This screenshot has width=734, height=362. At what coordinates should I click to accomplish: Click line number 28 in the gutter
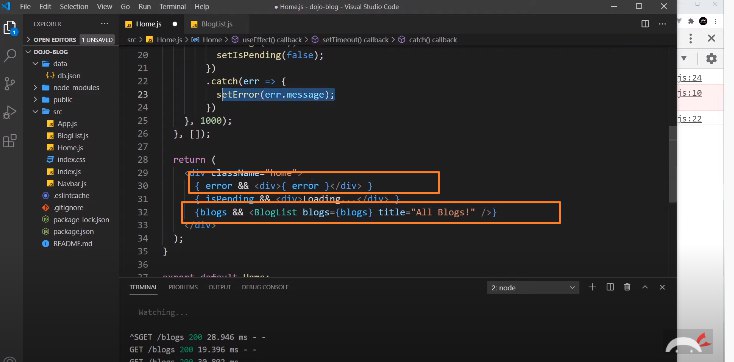tap(143, 160)
